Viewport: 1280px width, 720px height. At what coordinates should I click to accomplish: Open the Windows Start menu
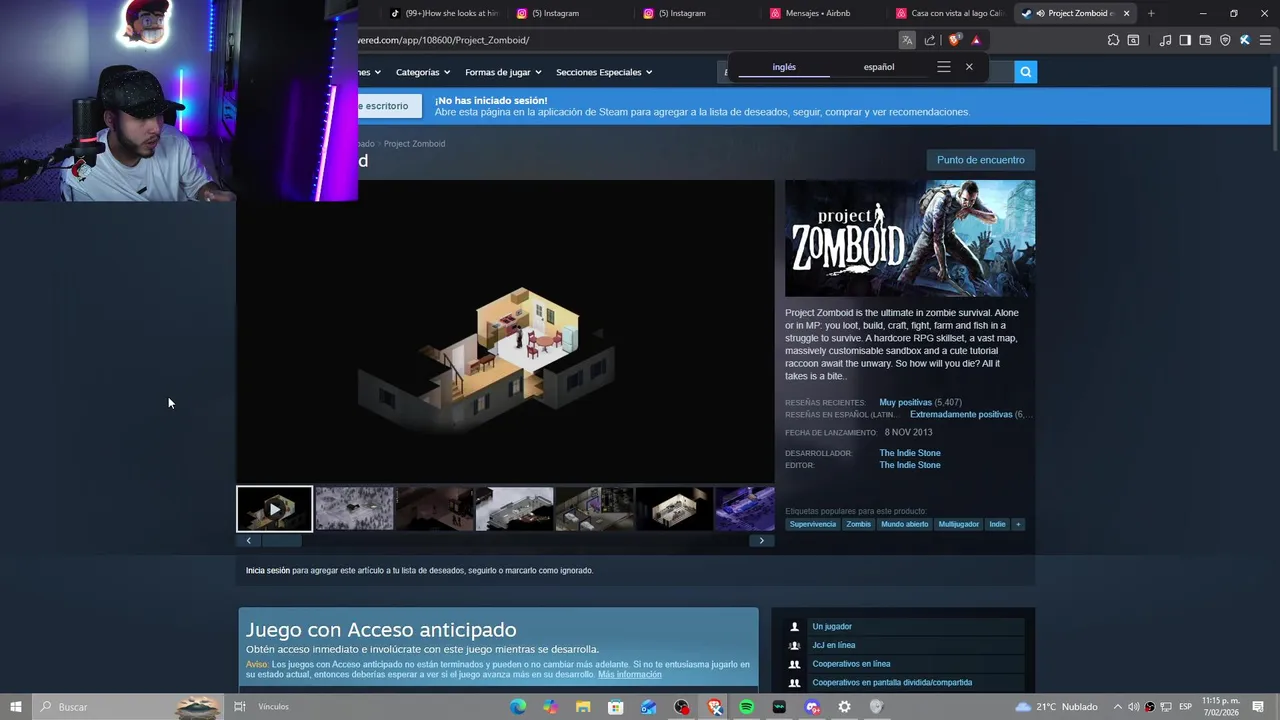(15, 707)
